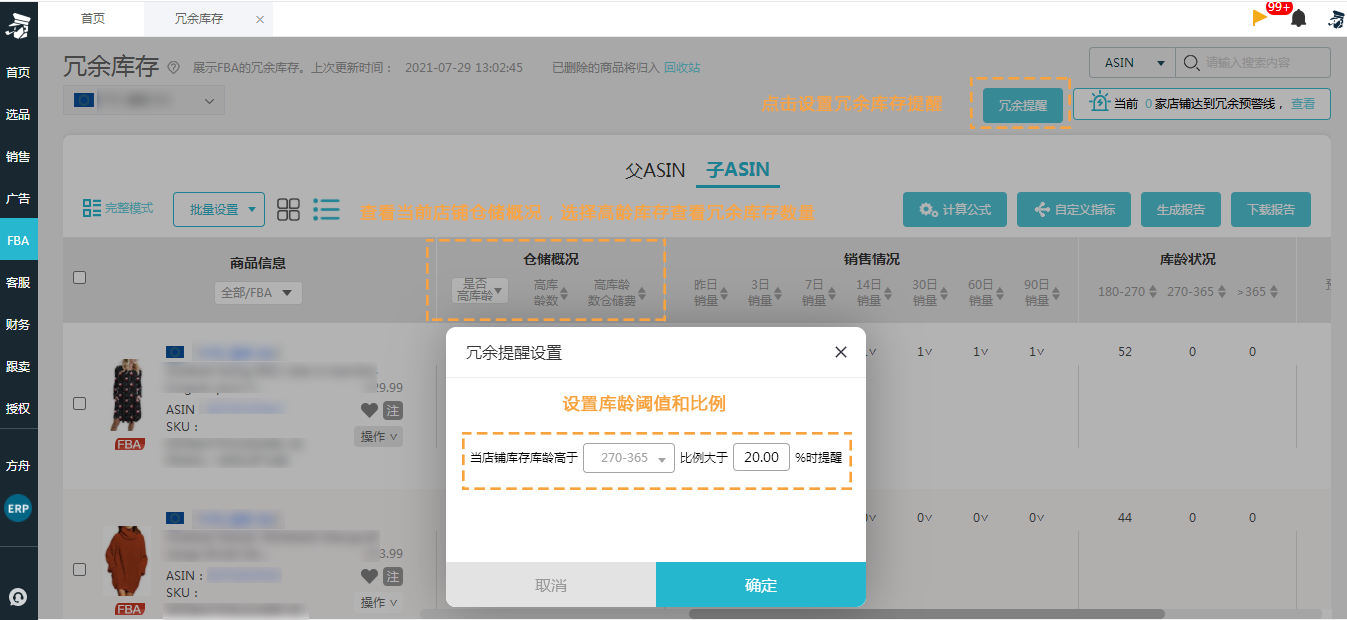Open the ERP round icon in the sidebar
This screenshot has height=620, width=1347.
pyautogui.click(x=18, y=508)
